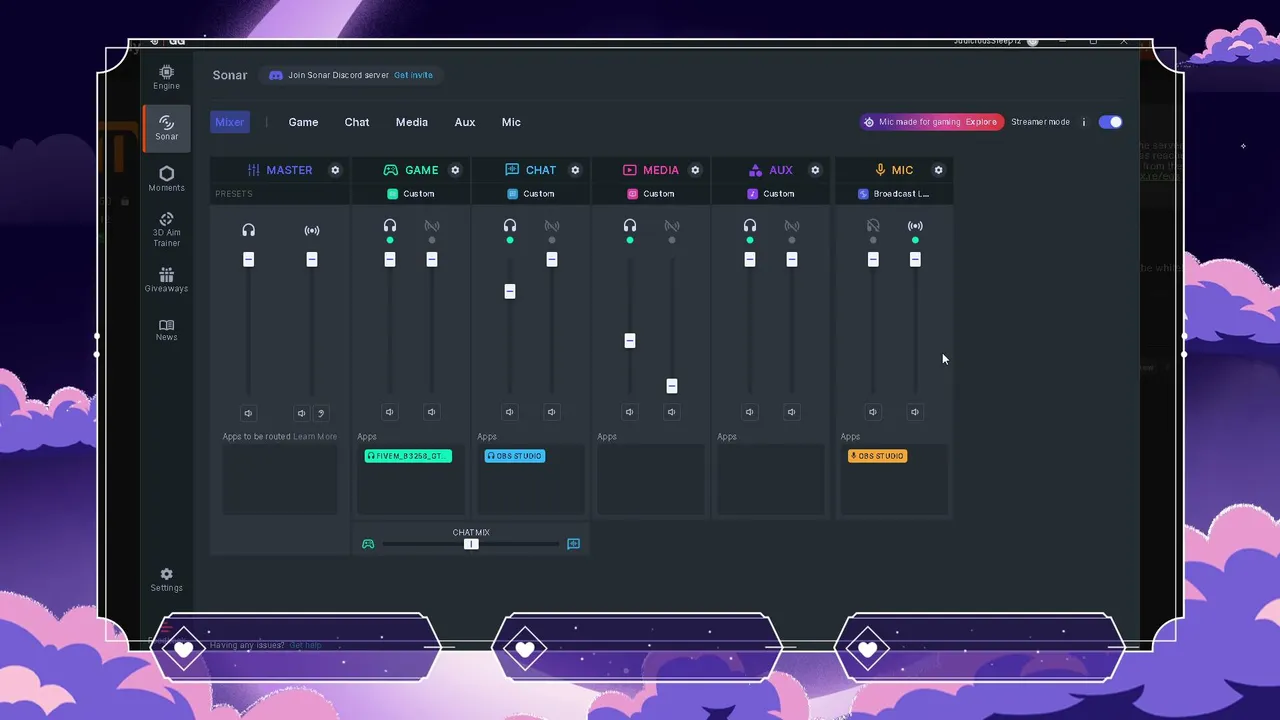
Task: Open Settings at the sidebar bottom
Action: pyautogui.click(x=166, y=580)
